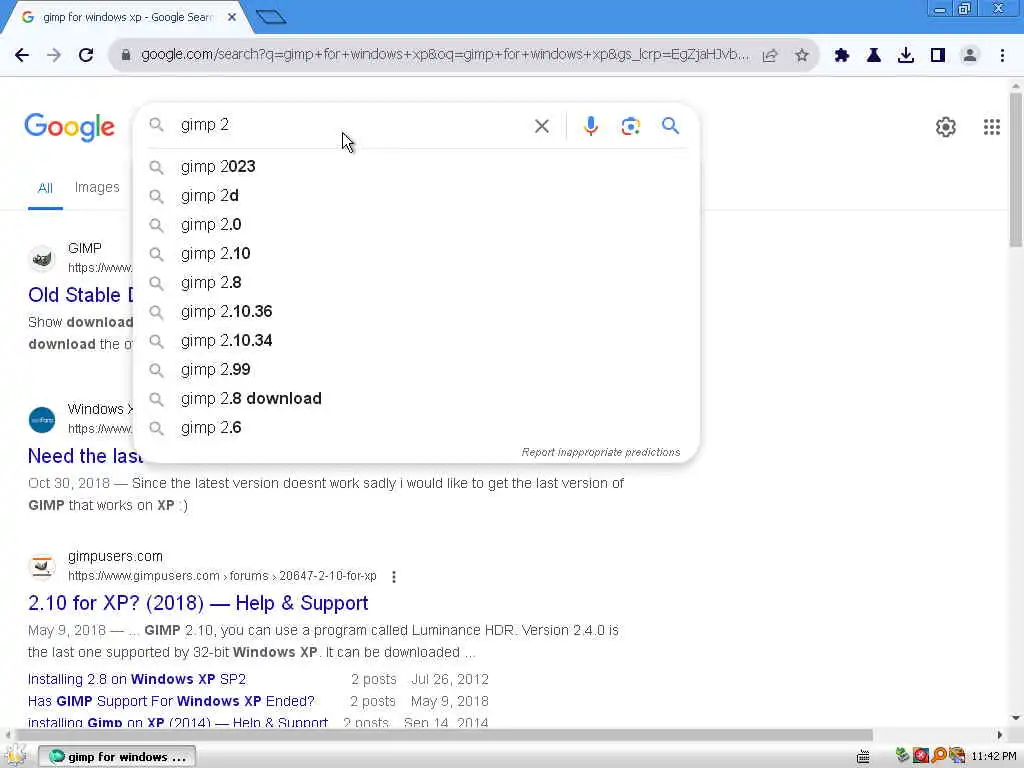
Task: Click the horizontal scrollbar thumb
Action: pos(444,735)
